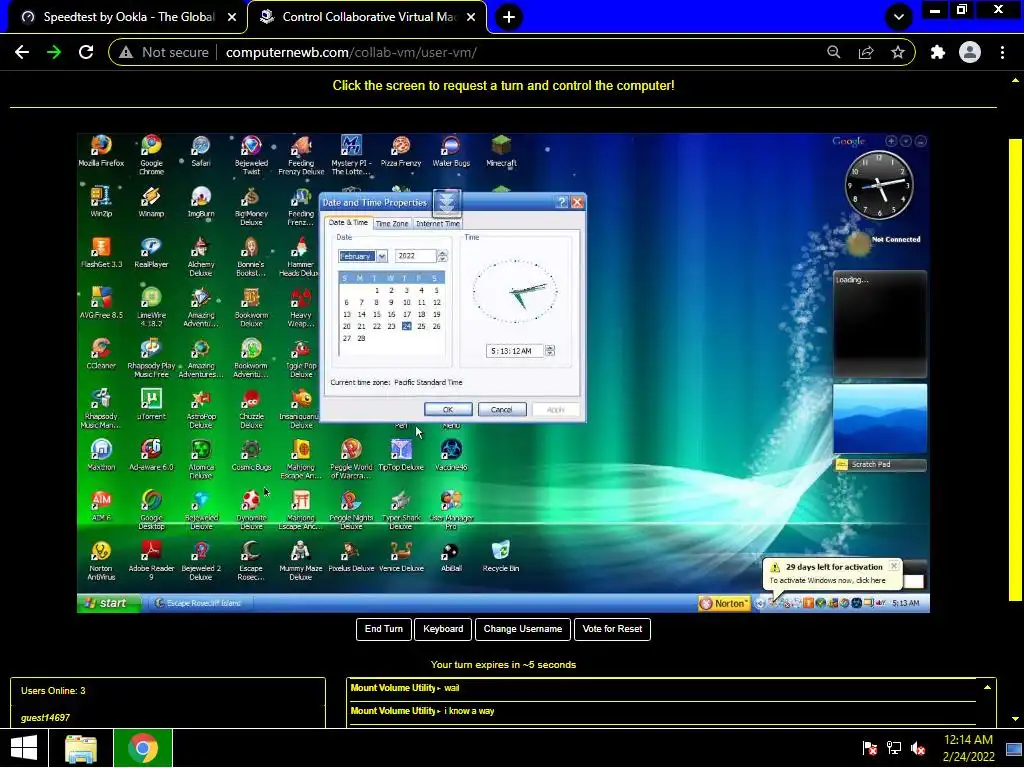The width and height of the screenshot is (1024, 768).
Task: Open the AbiBall desktop icon
Action: tap(451, 556)
